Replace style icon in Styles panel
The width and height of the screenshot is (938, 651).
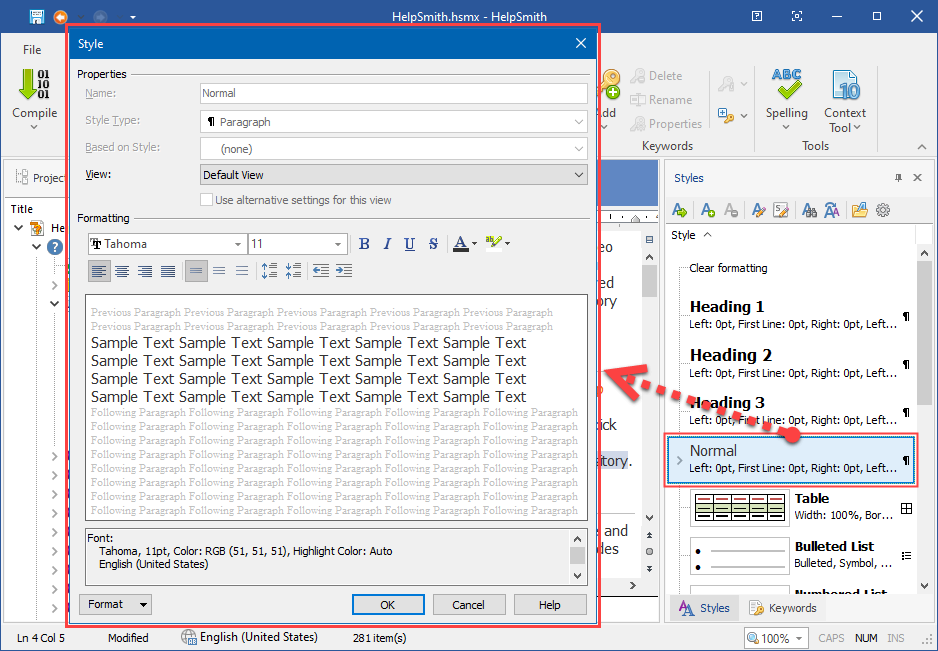tap(832, 210)
